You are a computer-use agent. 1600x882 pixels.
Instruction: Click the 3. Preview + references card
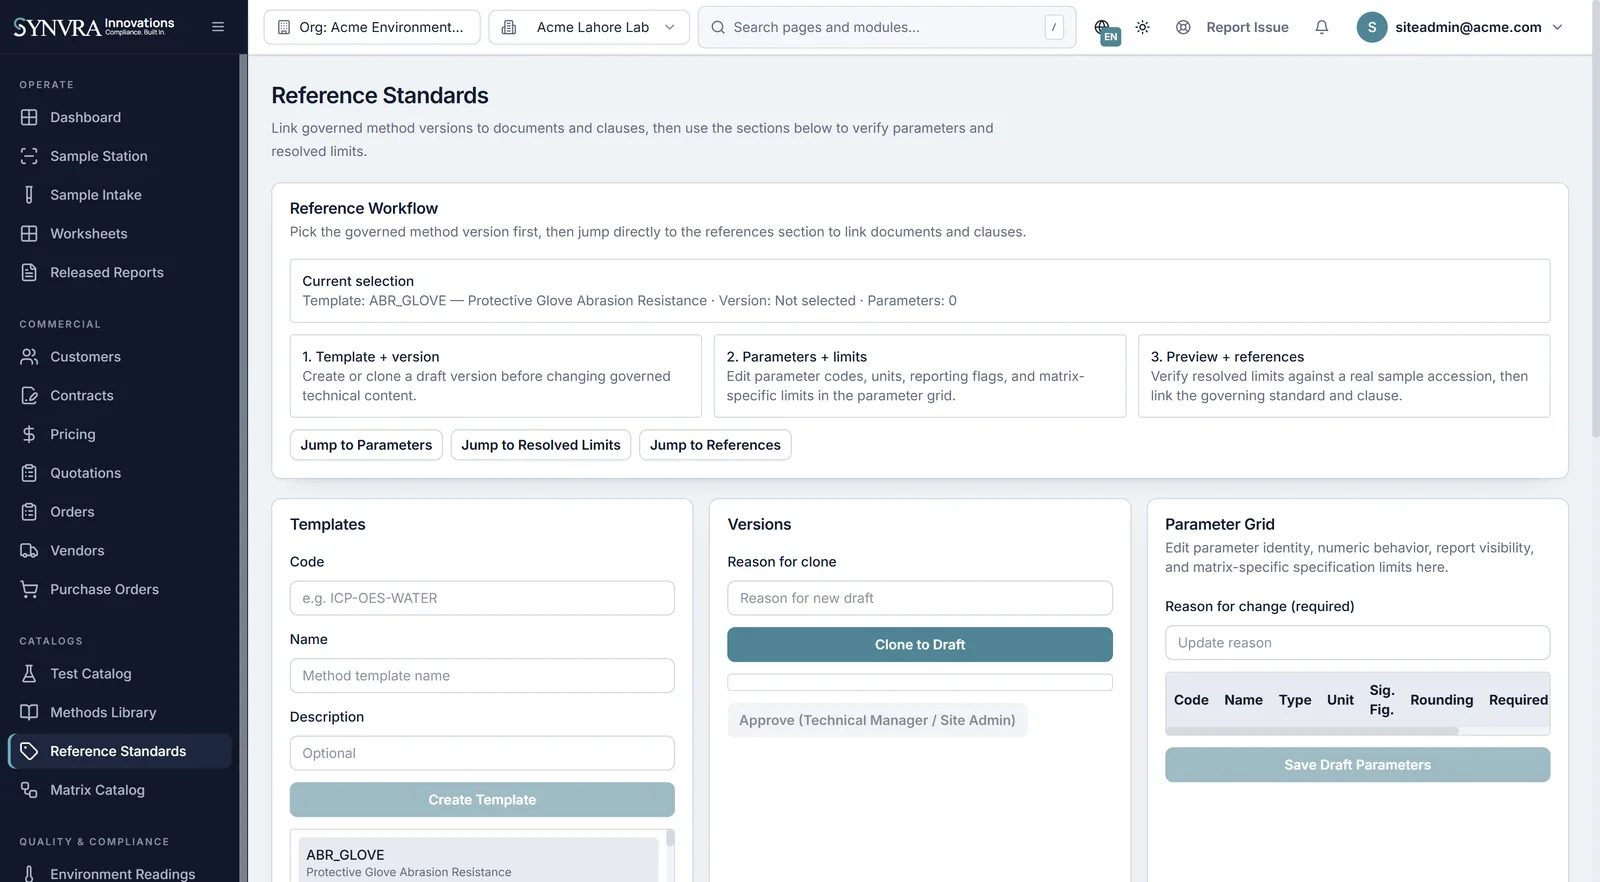click(x=1344, y=376)
